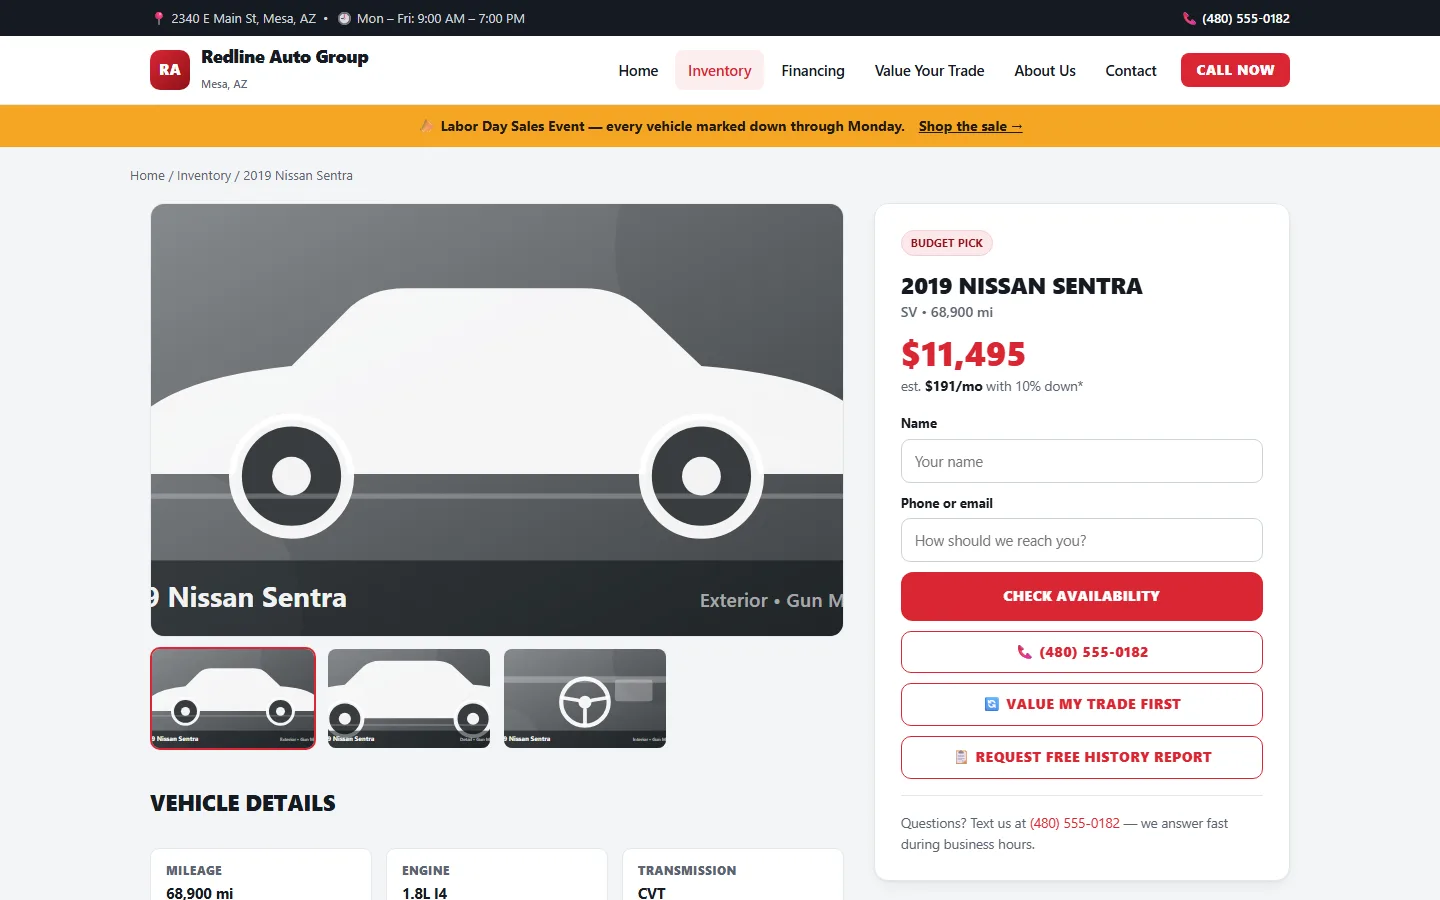Click the $11,495 price

[963, 354]
